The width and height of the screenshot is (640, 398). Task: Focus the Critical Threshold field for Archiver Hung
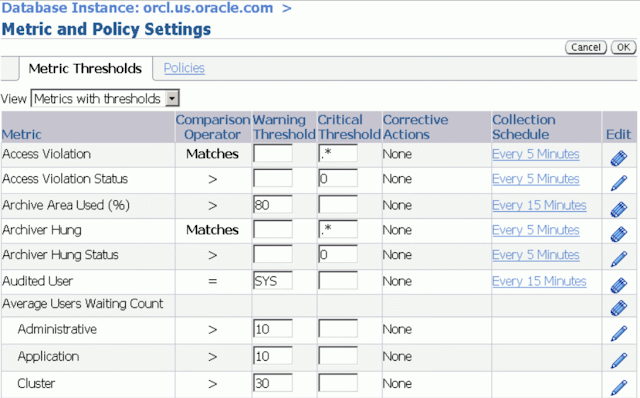(338, 229)
